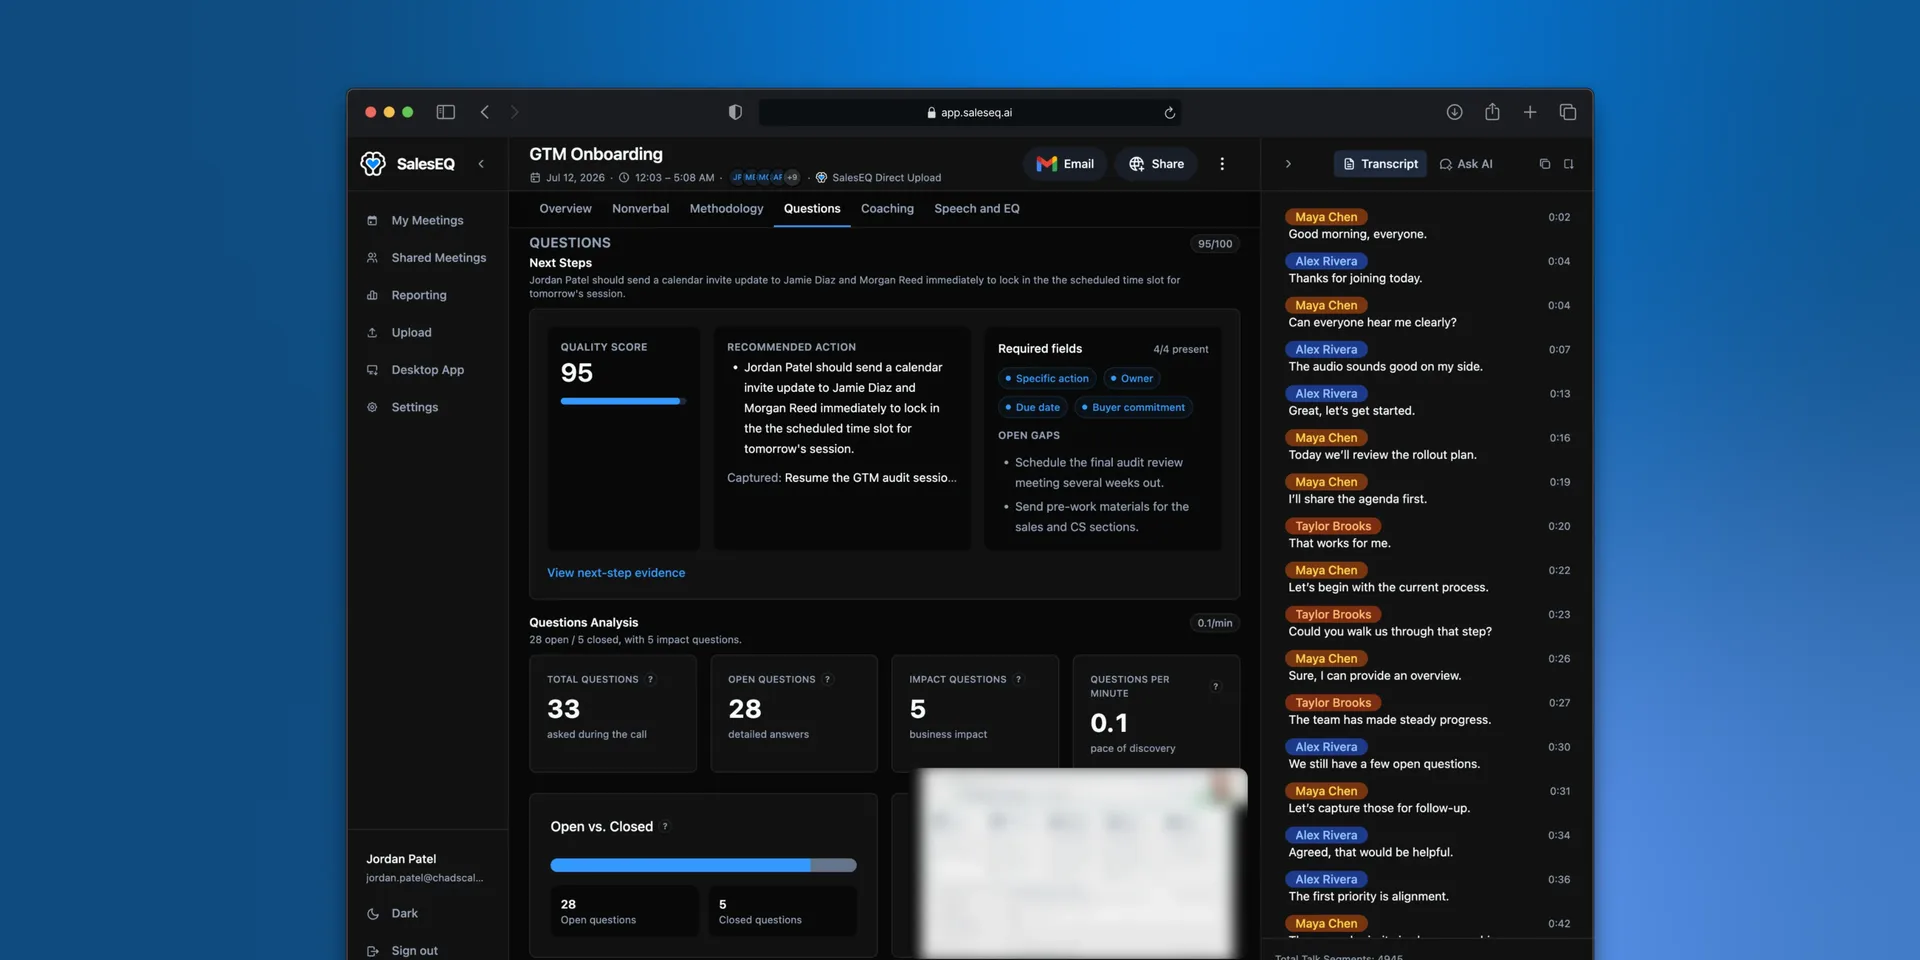Click the clock icon beside 12:03 – 5:08 AM

coord(624,178)
